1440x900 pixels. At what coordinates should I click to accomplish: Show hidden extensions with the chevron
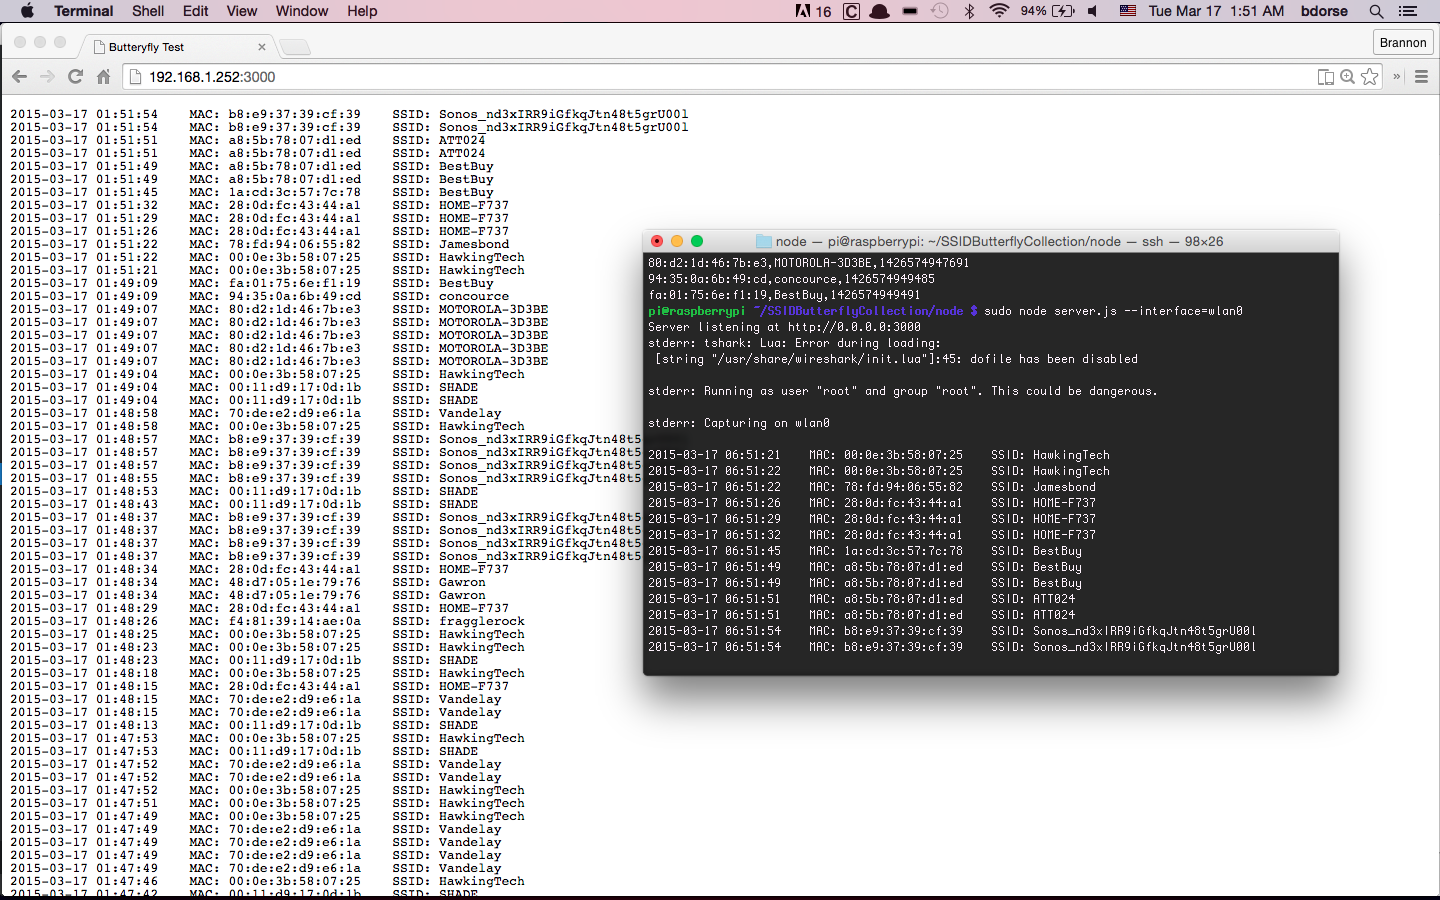pyautogui.click(x=1396, y=77)
